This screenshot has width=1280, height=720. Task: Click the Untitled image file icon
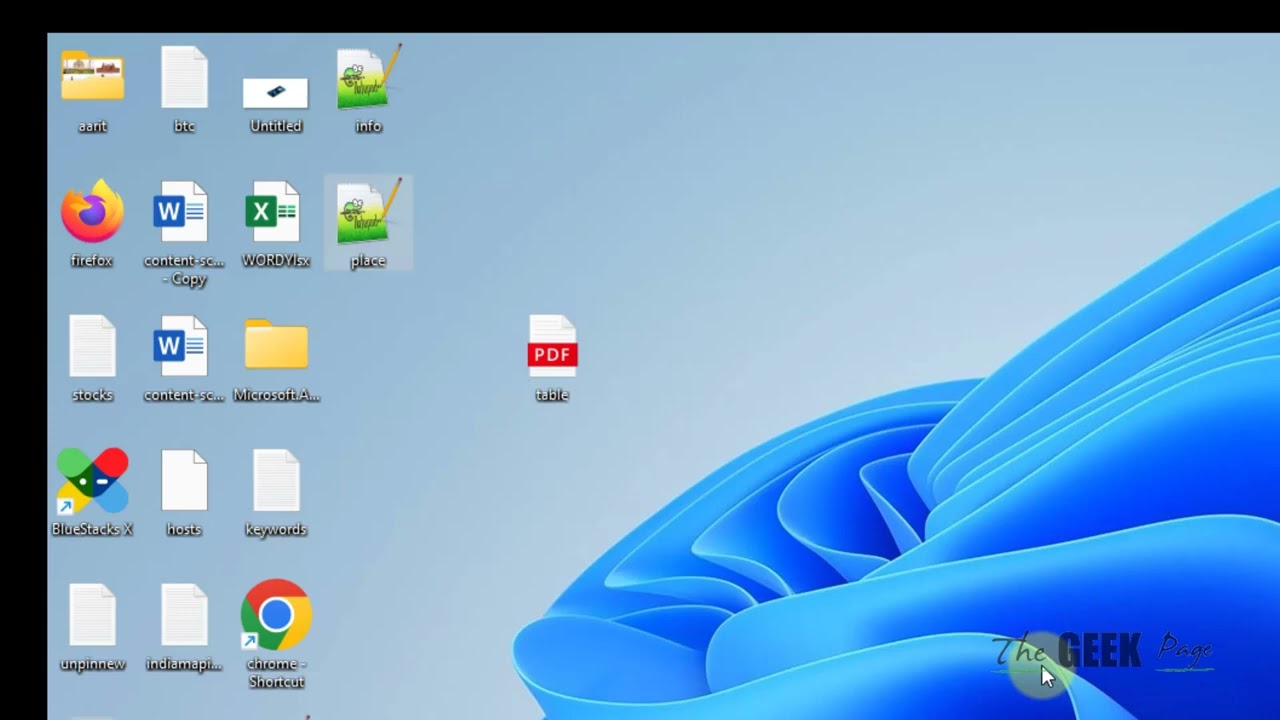[x=276, y=93]
